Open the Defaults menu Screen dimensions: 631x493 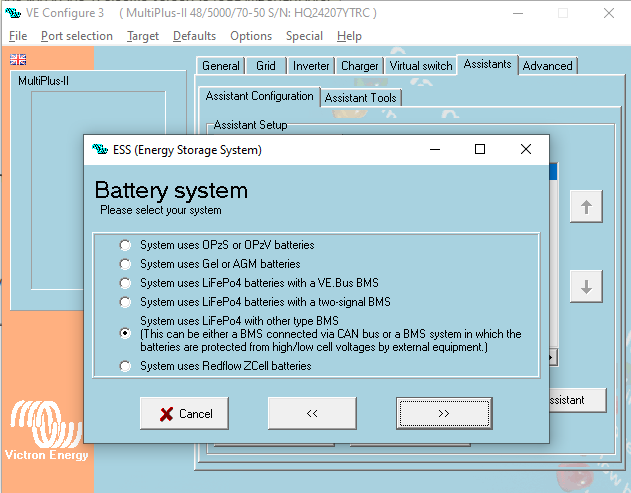[x=194, y=36]
